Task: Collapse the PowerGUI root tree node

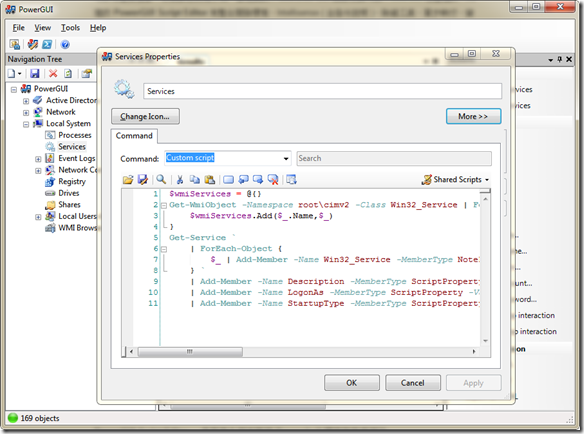Action: pyautogui.click(x=14, y=89)
